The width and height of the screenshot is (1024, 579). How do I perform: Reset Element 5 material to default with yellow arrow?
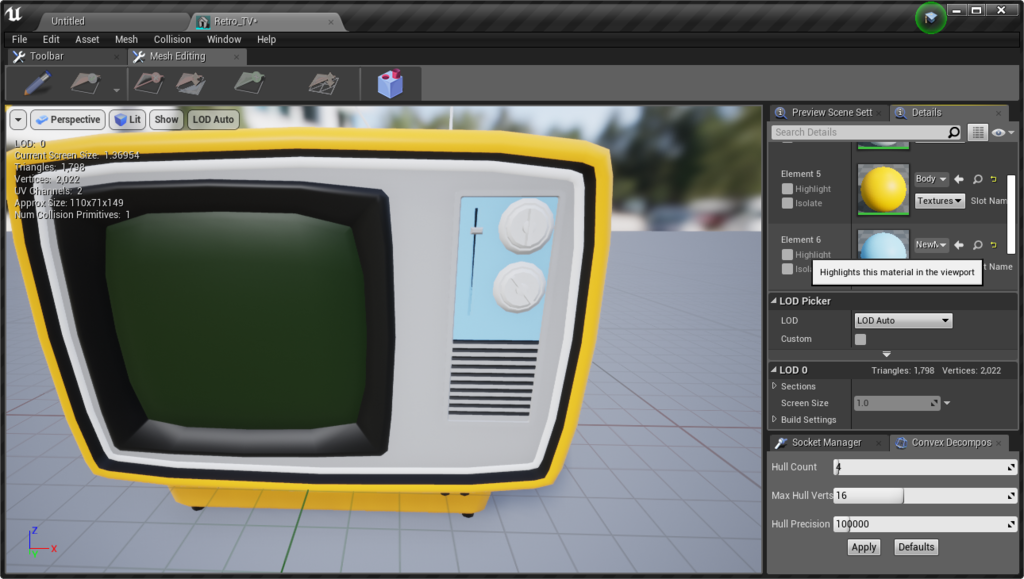tap(994, 179)
